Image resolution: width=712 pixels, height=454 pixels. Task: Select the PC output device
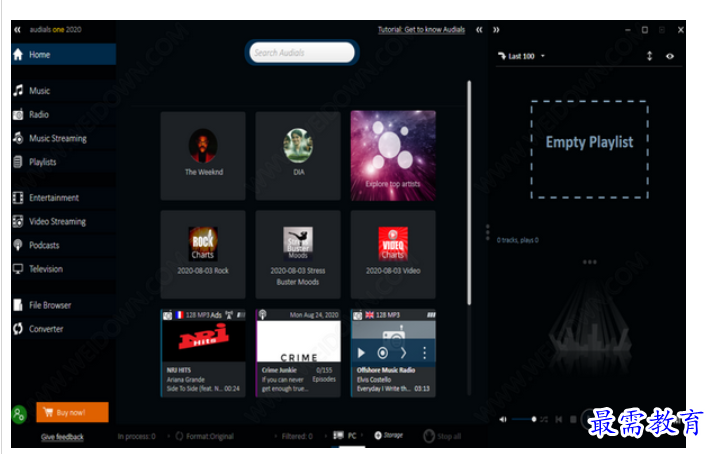[x=345, y=435]
